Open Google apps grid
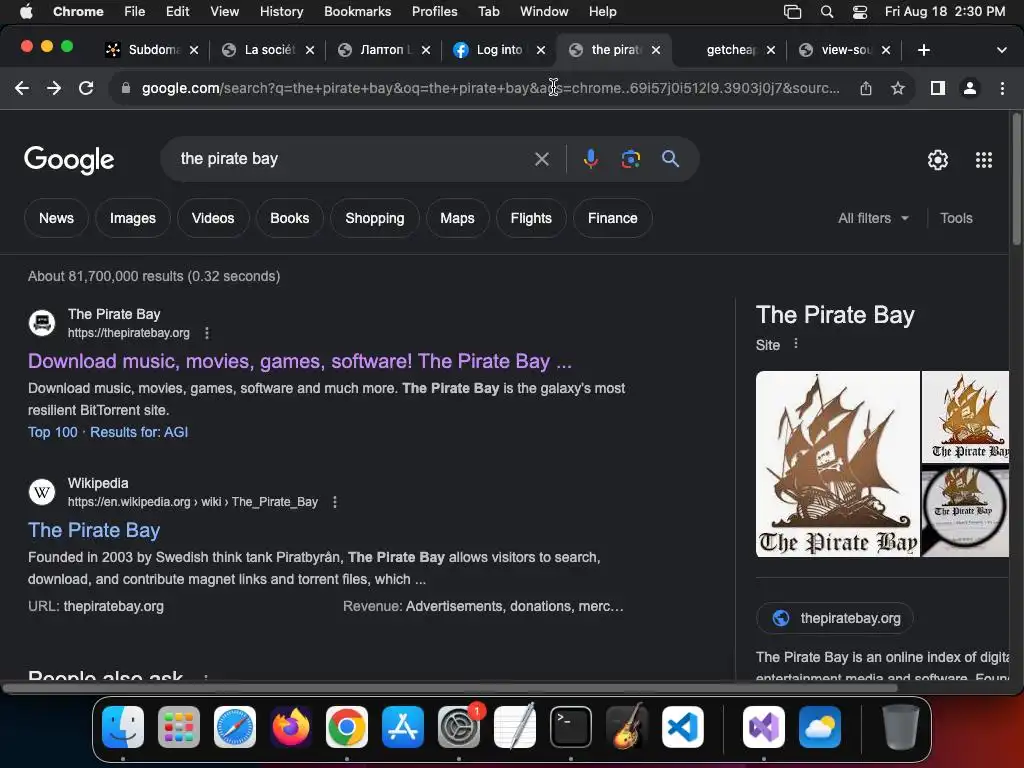Image resolution: width=1024 pixels, height=768 pixels. tap(984, 160)
